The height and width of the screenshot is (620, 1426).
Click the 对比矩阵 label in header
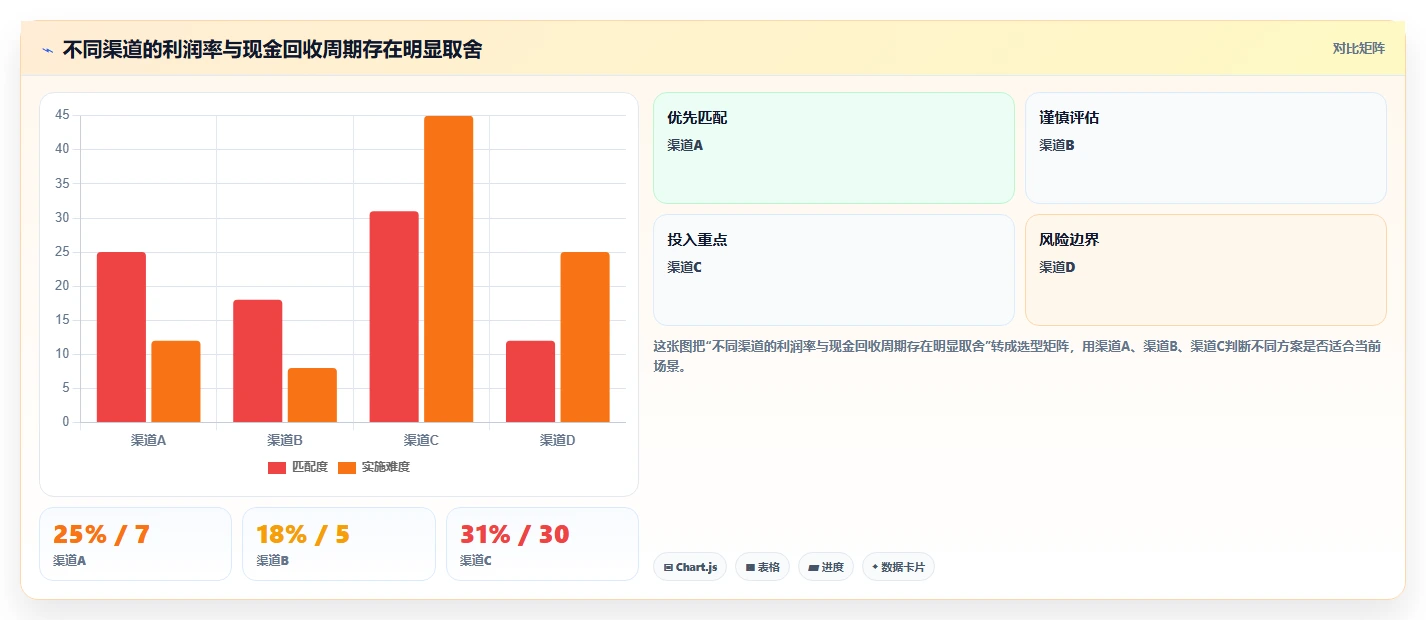(x=1359, y=49)
